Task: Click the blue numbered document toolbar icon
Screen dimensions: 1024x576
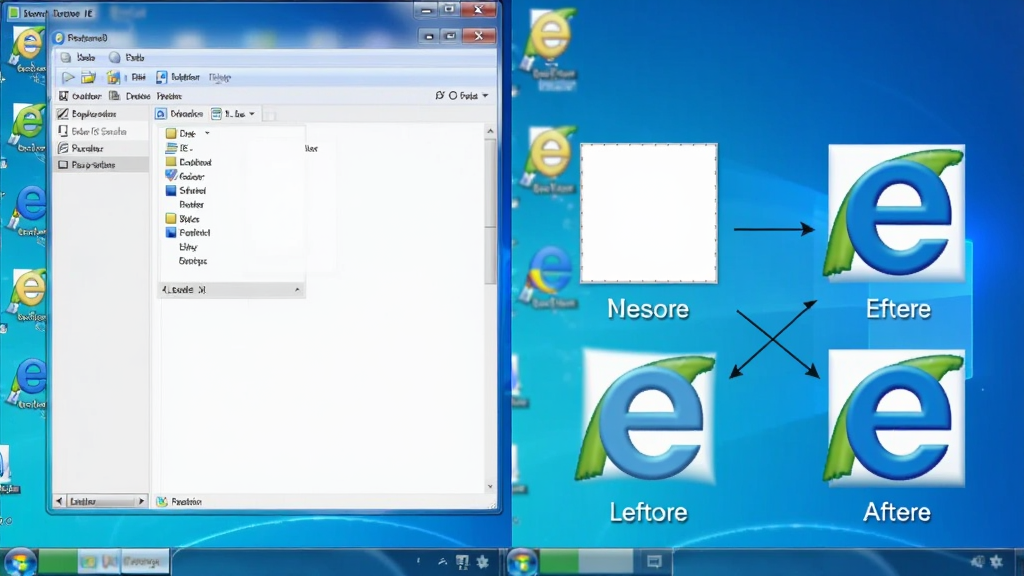Action: point(161,77)
